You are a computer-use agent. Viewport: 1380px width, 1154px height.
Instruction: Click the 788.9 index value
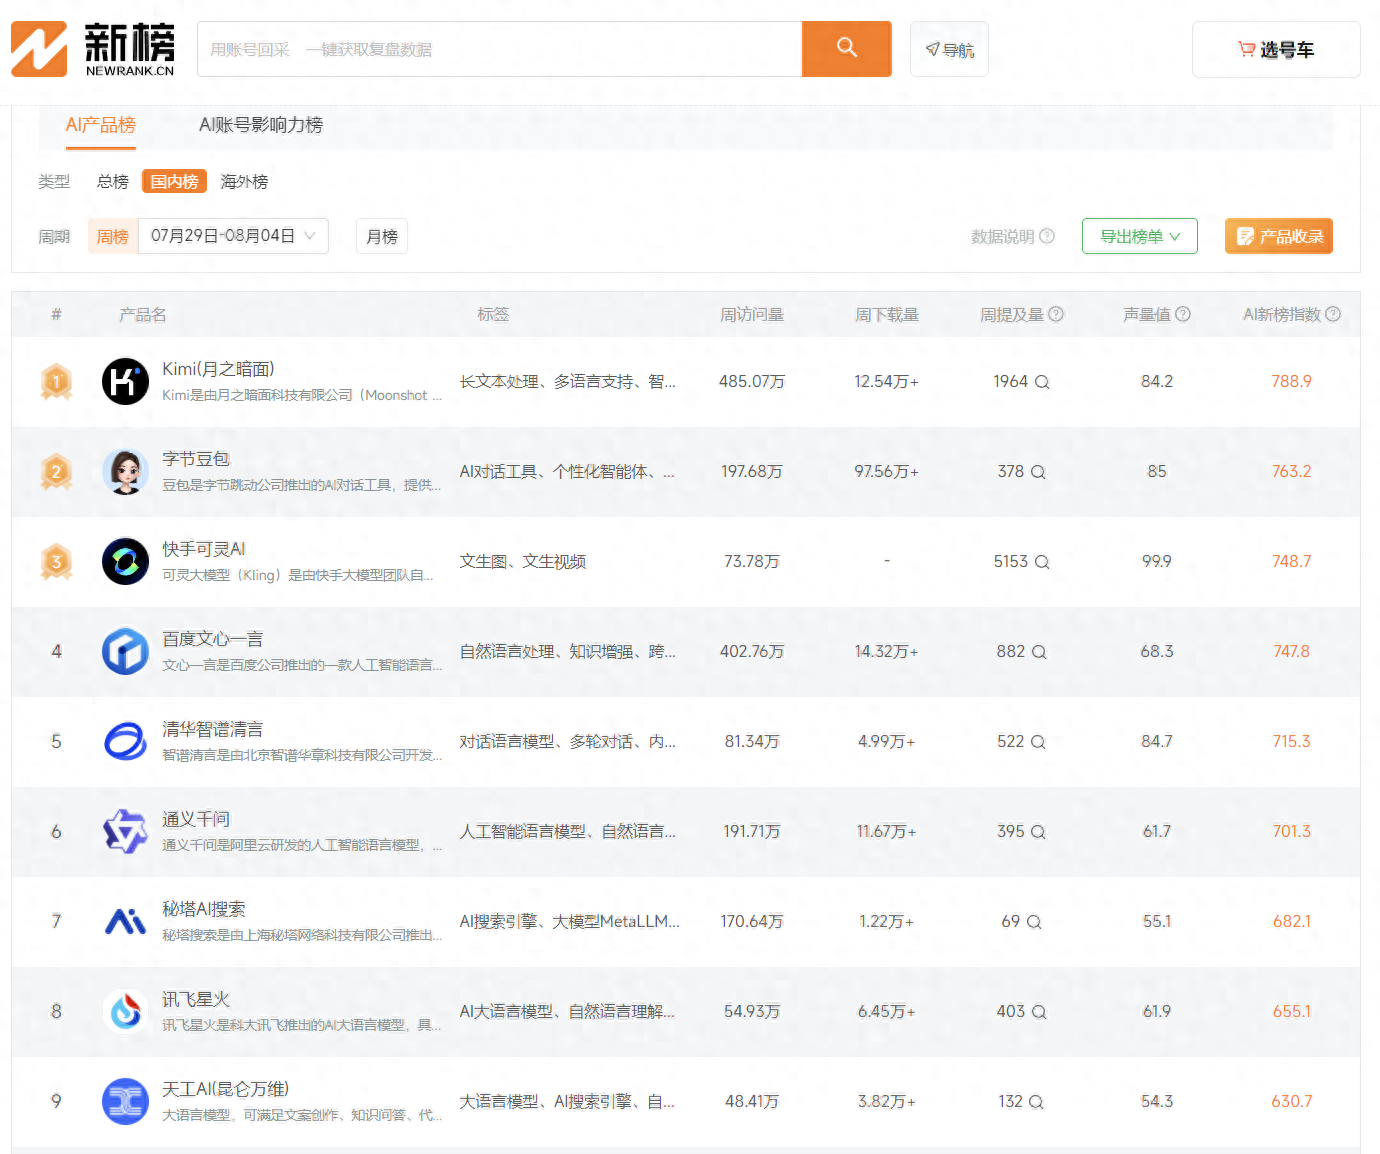tap(1292, 381)
